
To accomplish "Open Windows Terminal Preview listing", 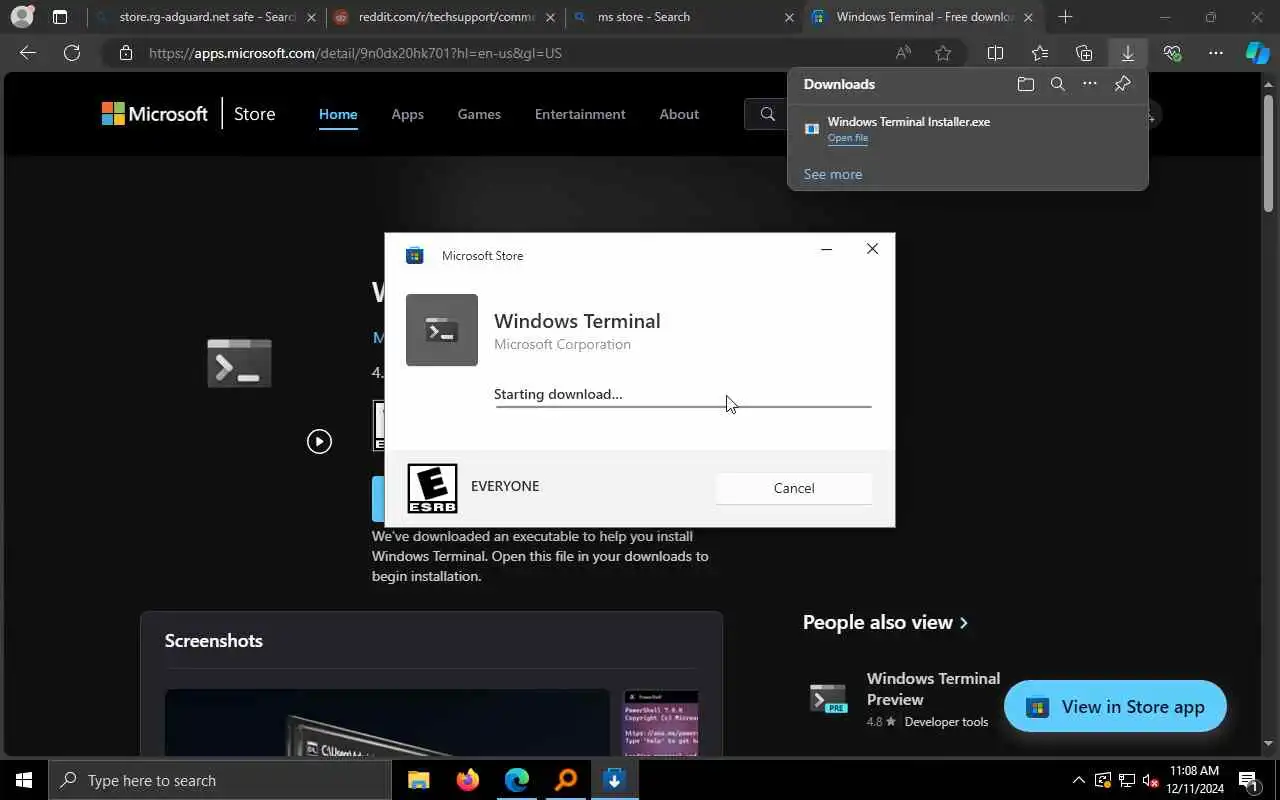I will point(904,699).
